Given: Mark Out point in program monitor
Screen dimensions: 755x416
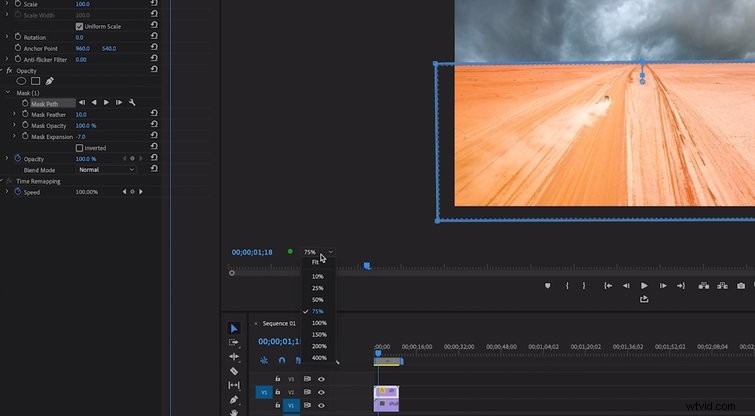Looking at the screenshot, I should click(x=584, y=286).
